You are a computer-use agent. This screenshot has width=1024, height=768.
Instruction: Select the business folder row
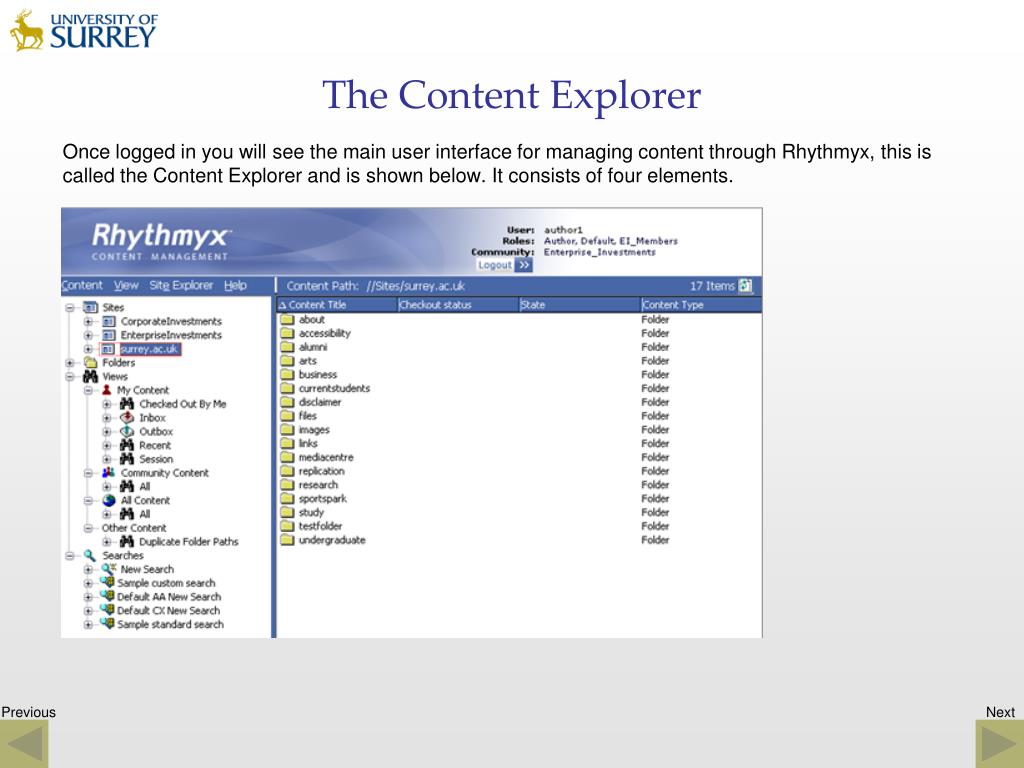(x=520, y=375)
